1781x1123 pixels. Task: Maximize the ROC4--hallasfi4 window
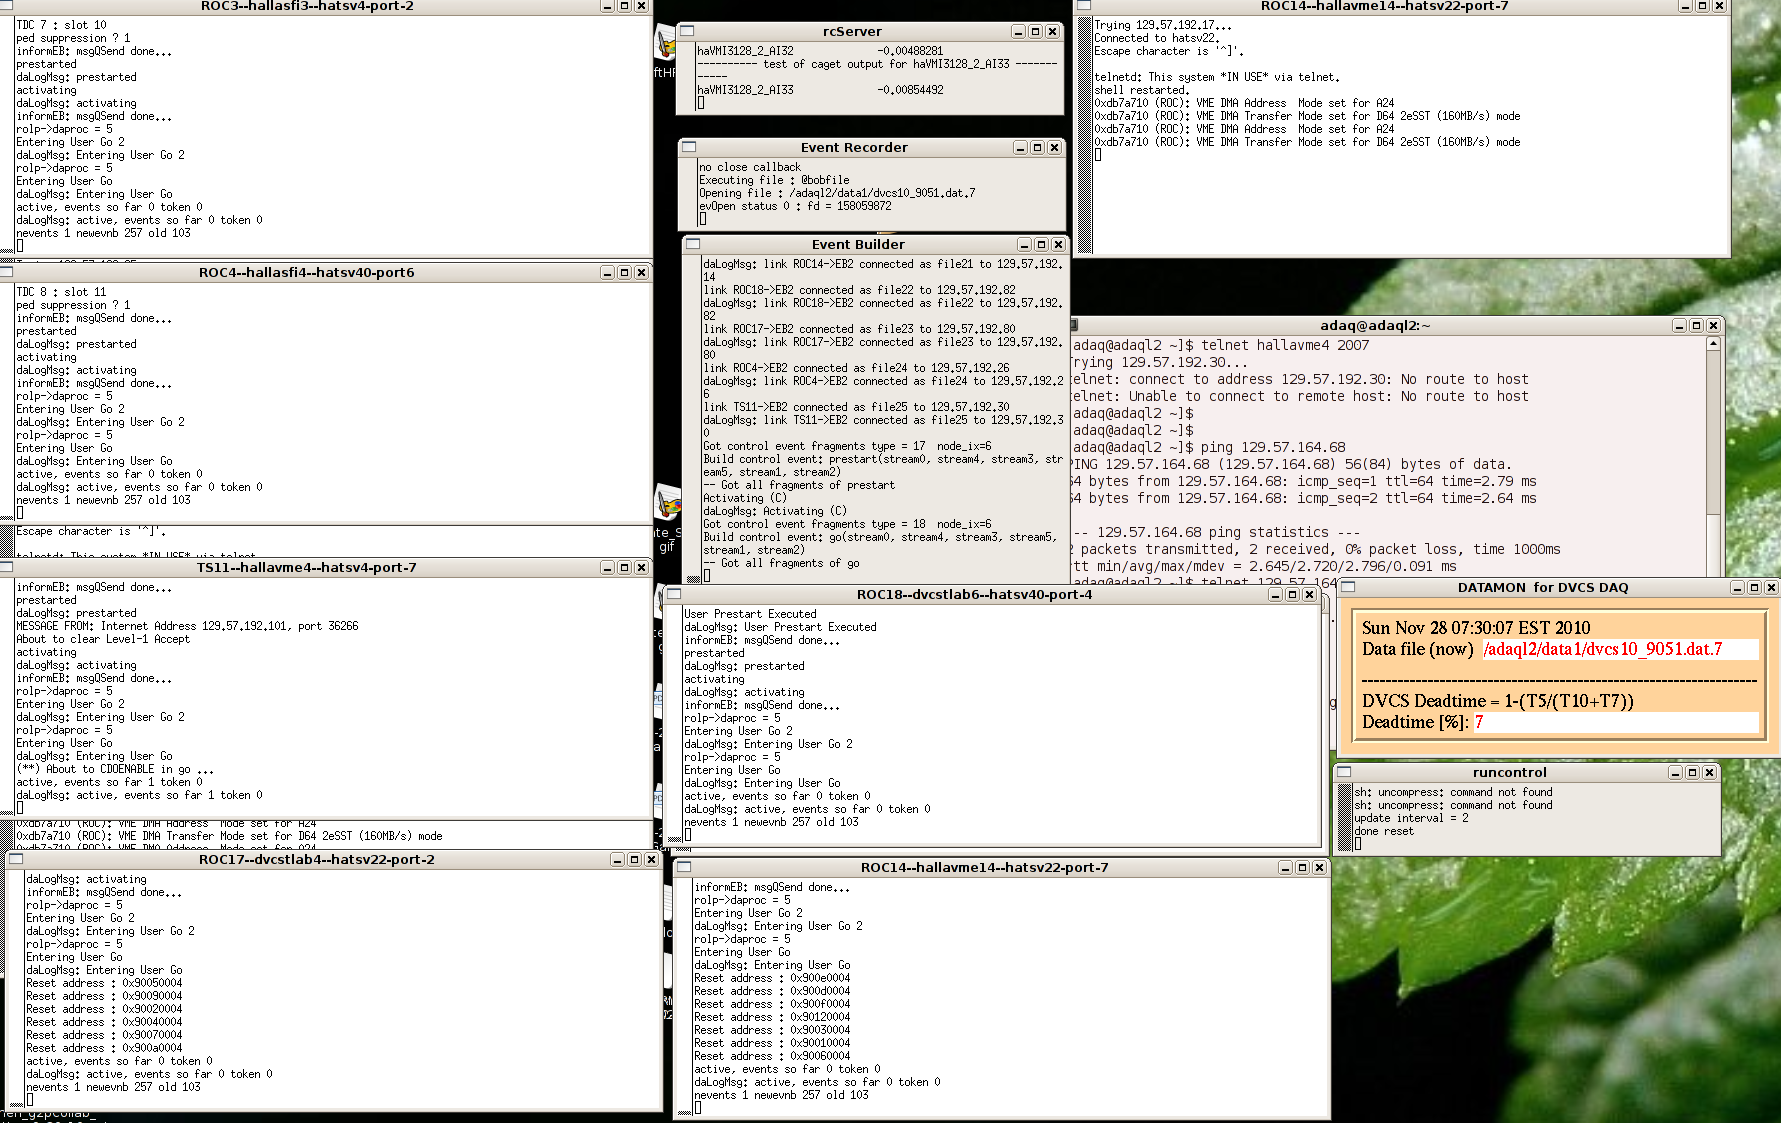pyautogui.click(x=624, y=273)
